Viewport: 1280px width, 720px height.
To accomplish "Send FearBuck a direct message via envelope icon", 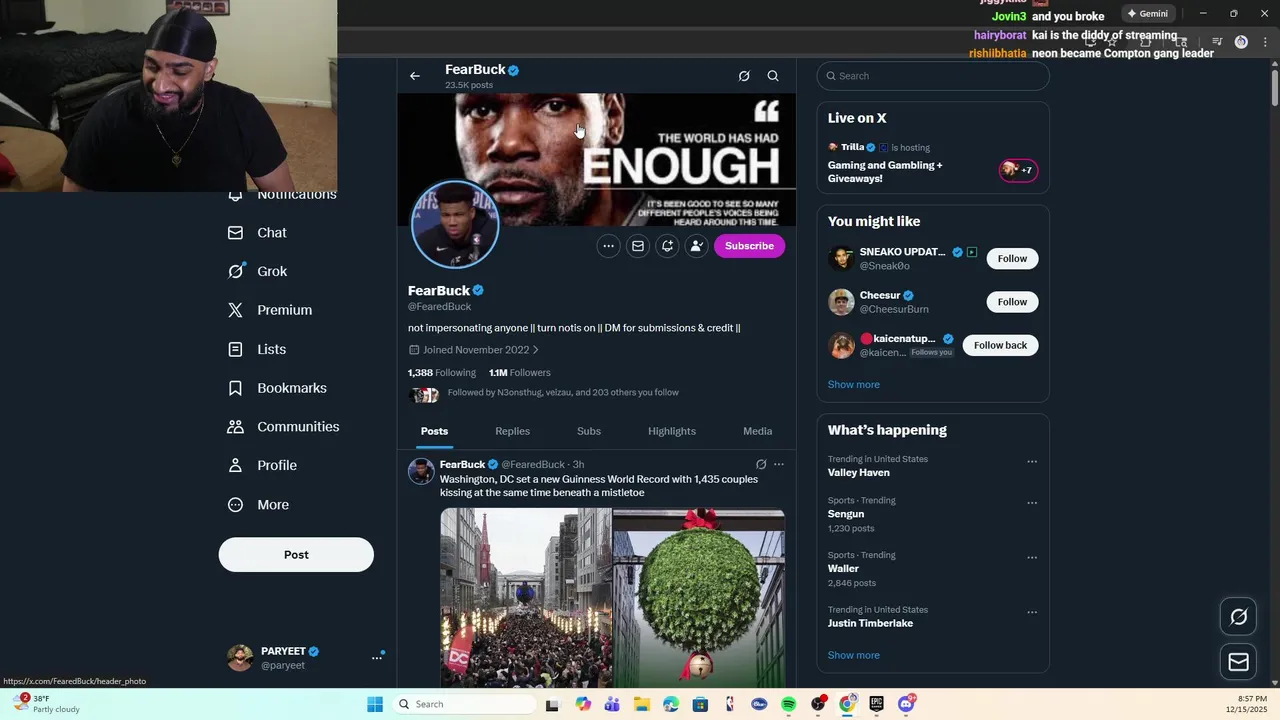I will [638, 246].
